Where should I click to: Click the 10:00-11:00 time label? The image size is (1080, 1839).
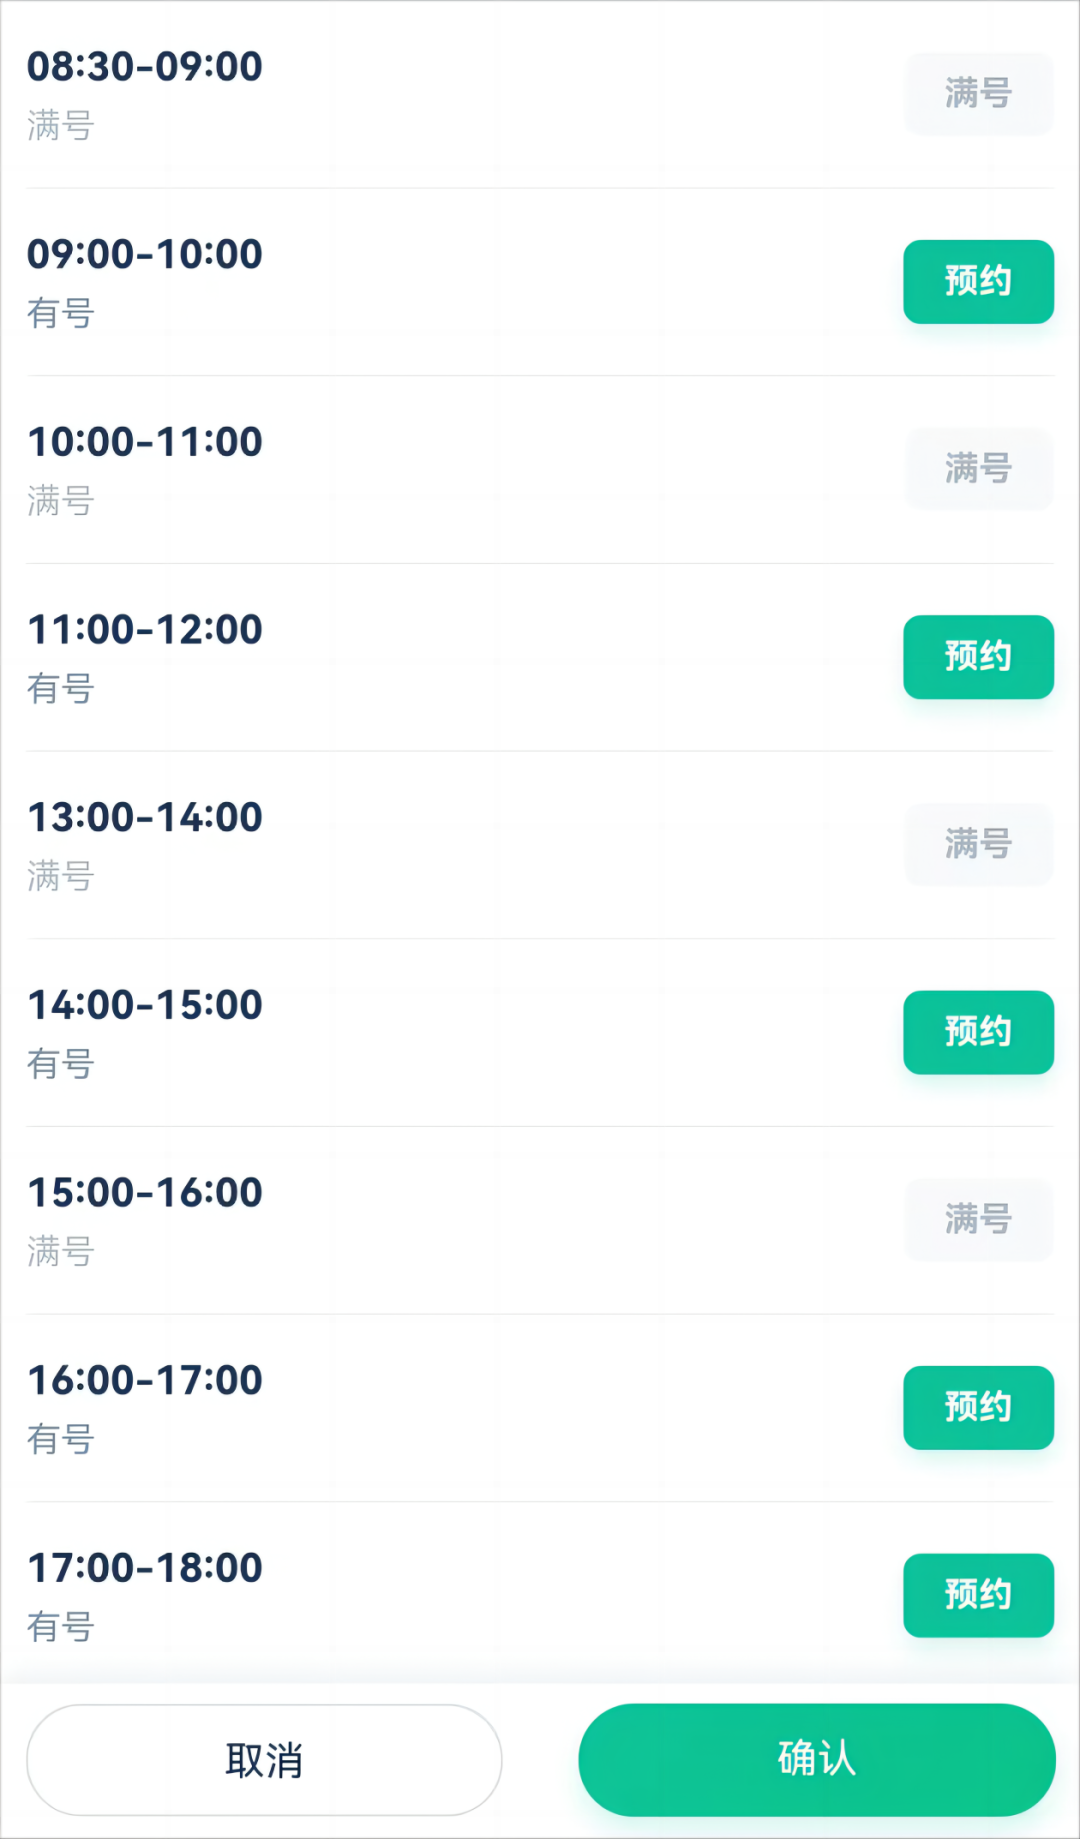[x=145, y=442]
